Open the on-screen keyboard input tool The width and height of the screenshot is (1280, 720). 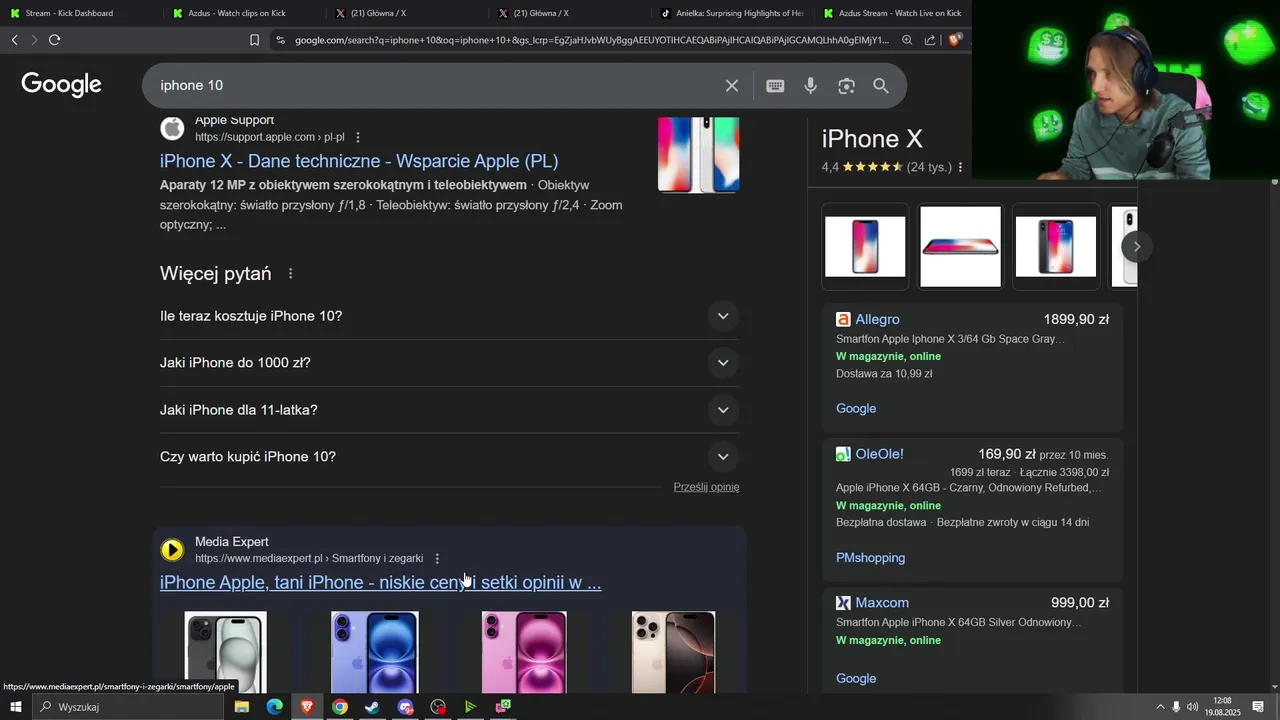[775, 86]
